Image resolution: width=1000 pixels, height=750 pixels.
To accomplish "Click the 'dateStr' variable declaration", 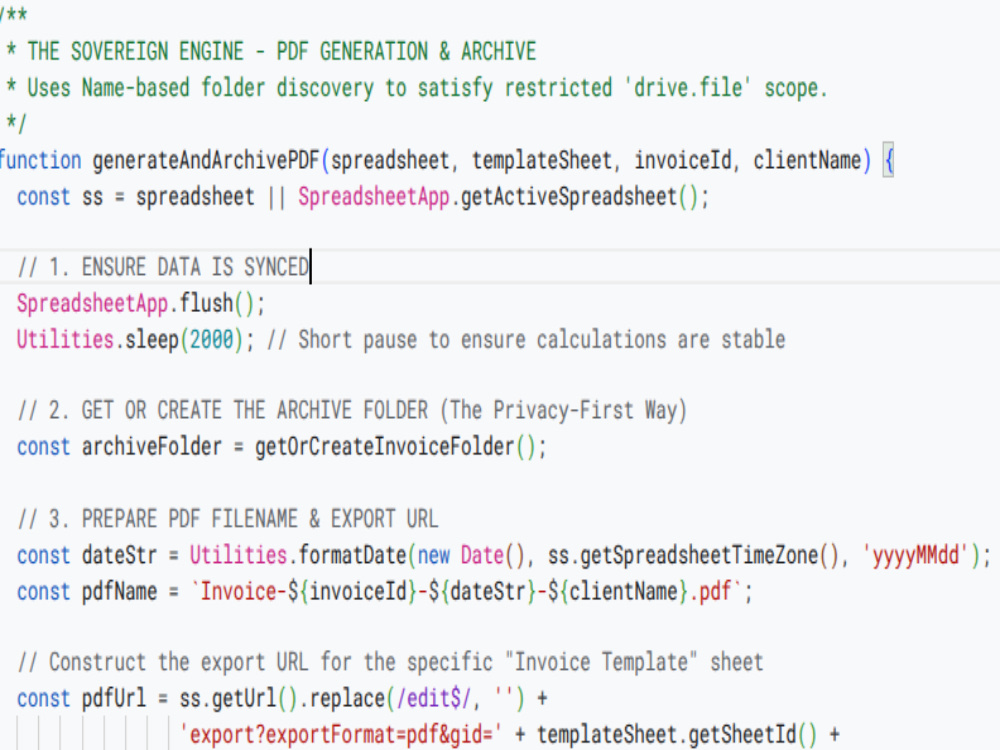I will point(119,555).
